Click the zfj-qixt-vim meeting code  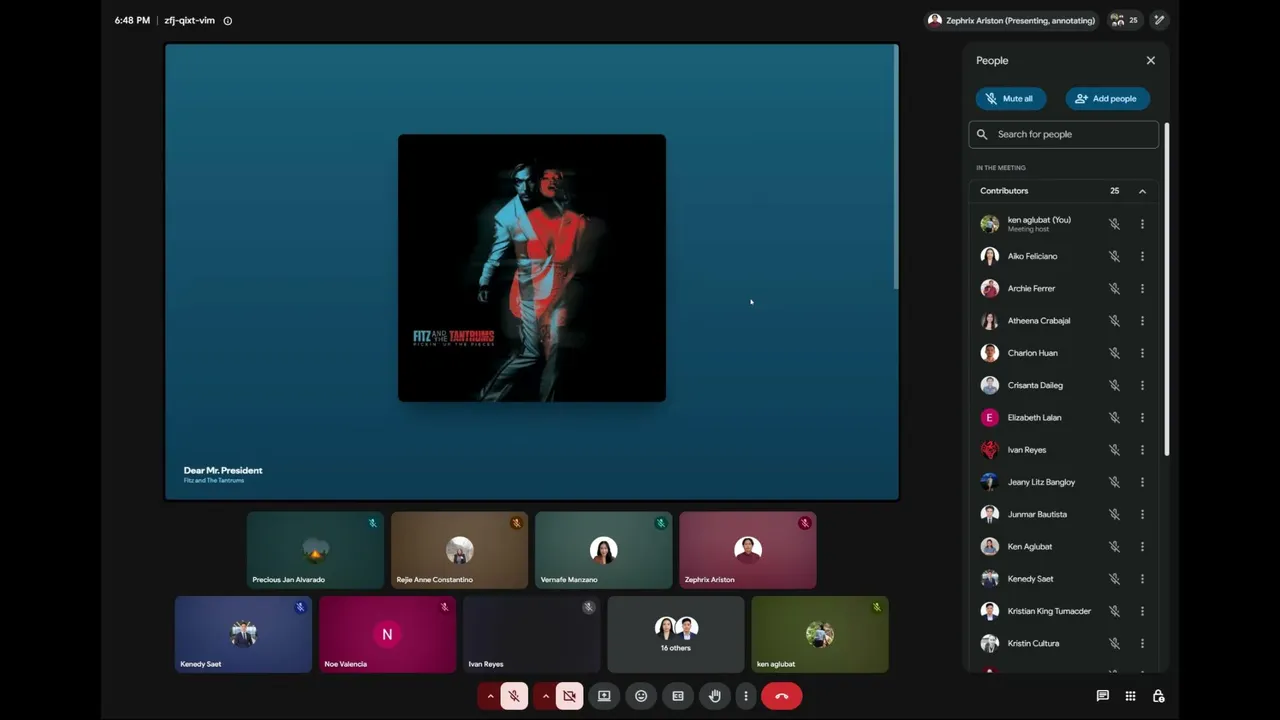point(189,20)
